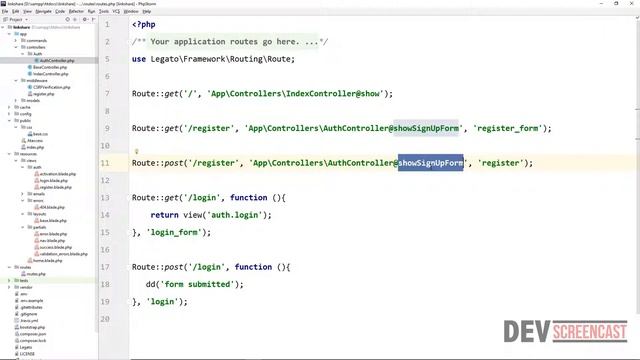Open the Help menu
Screen dimensions: 640x360
click(x=147, y=11)
